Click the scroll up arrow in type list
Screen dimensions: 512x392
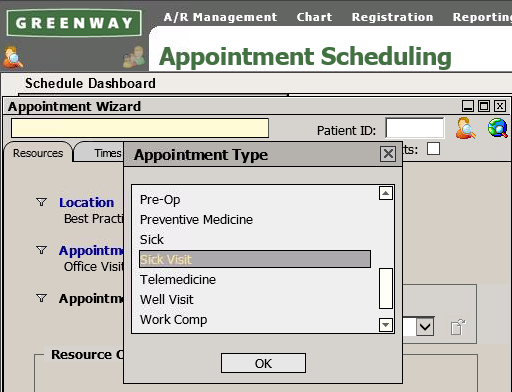[386, 193]
